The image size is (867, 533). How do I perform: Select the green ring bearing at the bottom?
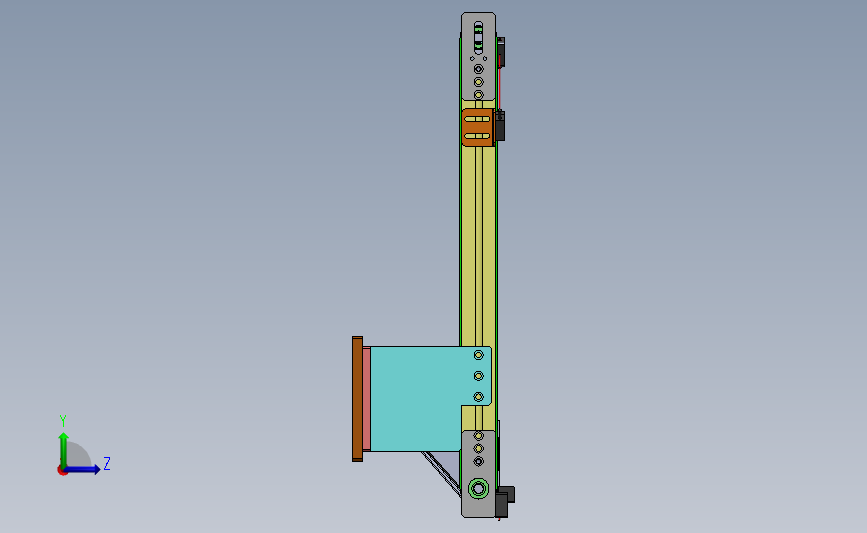(x=478, y=489)
